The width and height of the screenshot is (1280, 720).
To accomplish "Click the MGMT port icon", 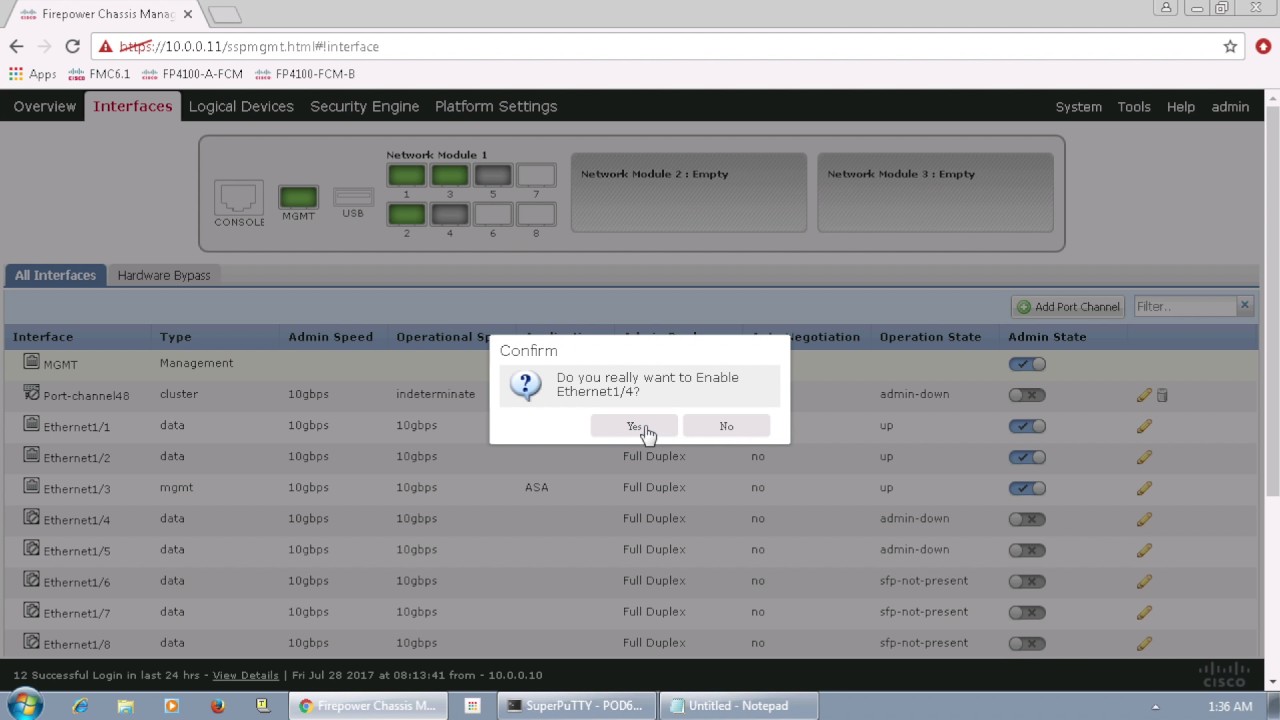I will (298, 197).
